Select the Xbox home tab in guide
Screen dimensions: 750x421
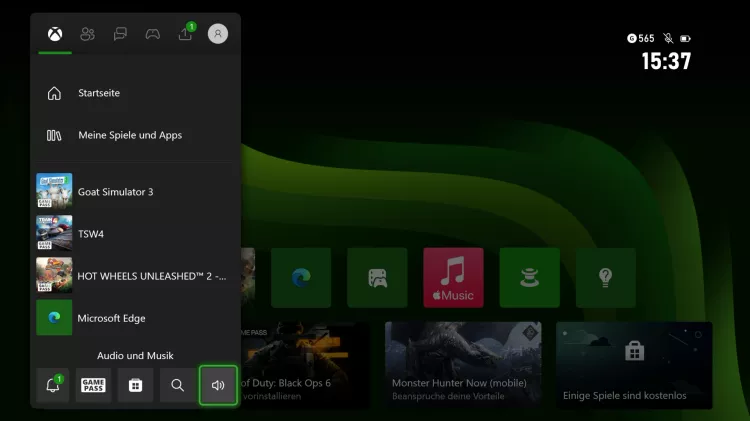[x=55, y=34]
